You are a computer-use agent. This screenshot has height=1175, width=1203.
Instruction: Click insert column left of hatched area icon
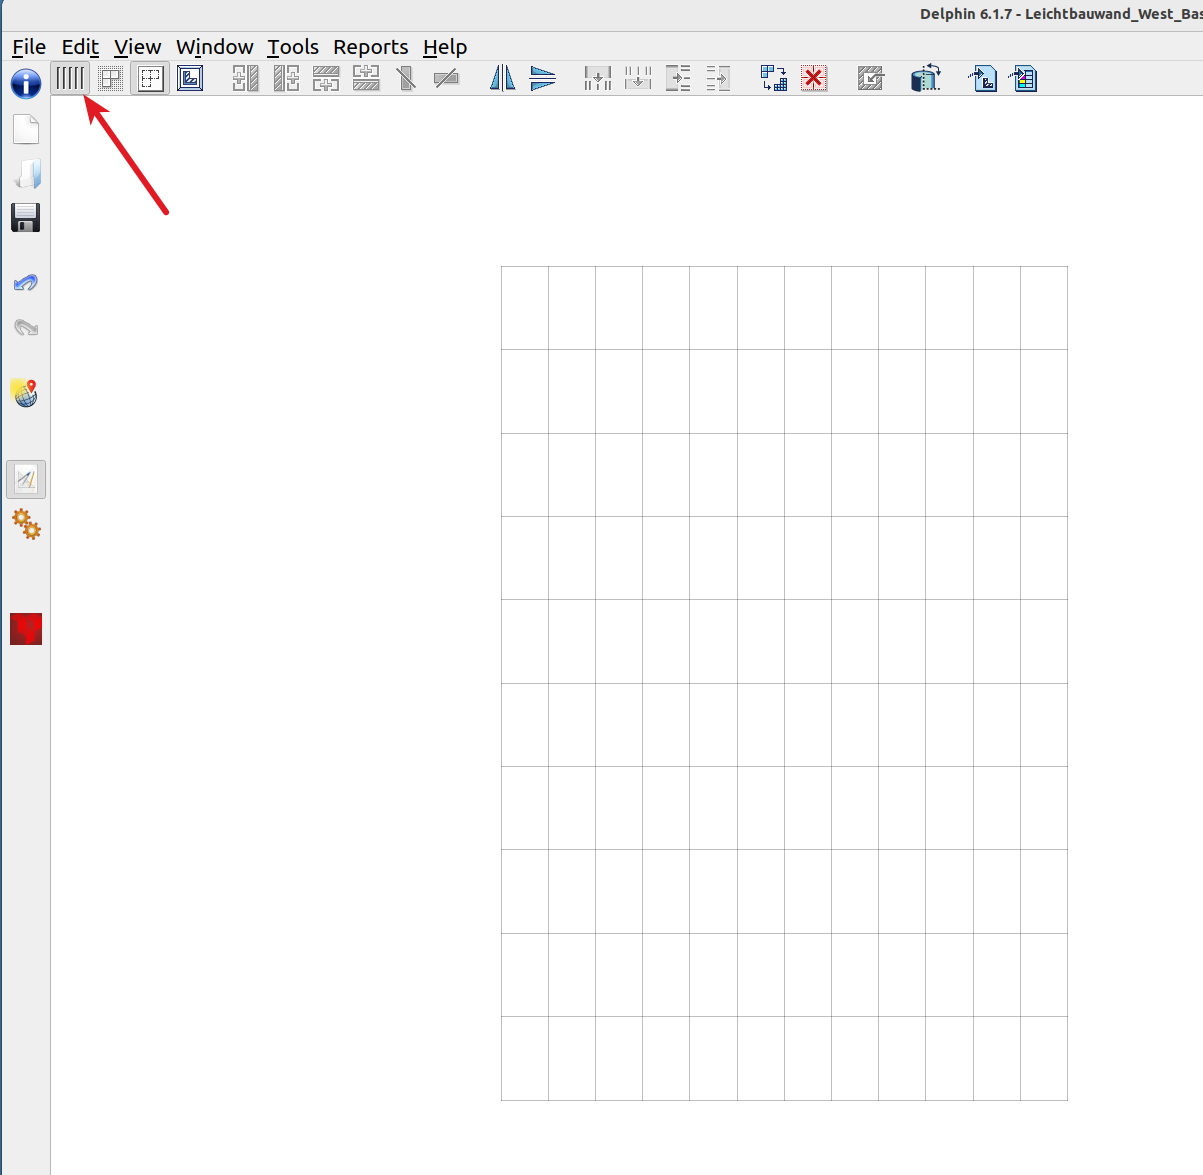(x=245, y=78)
